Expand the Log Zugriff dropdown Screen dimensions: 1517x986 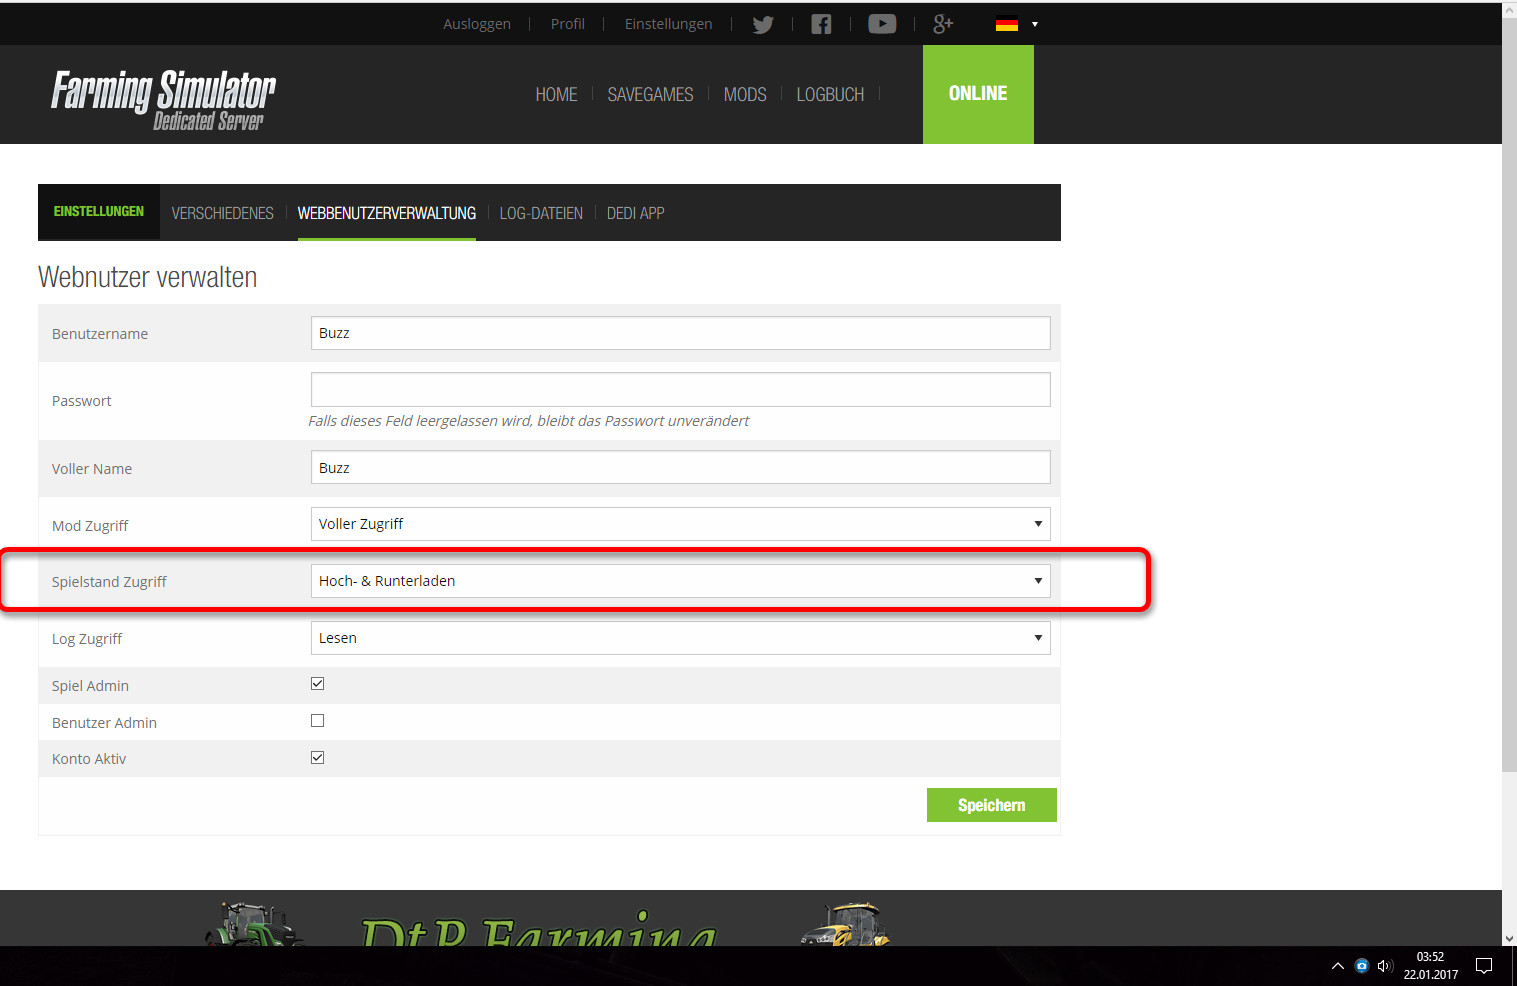[680, 638]
